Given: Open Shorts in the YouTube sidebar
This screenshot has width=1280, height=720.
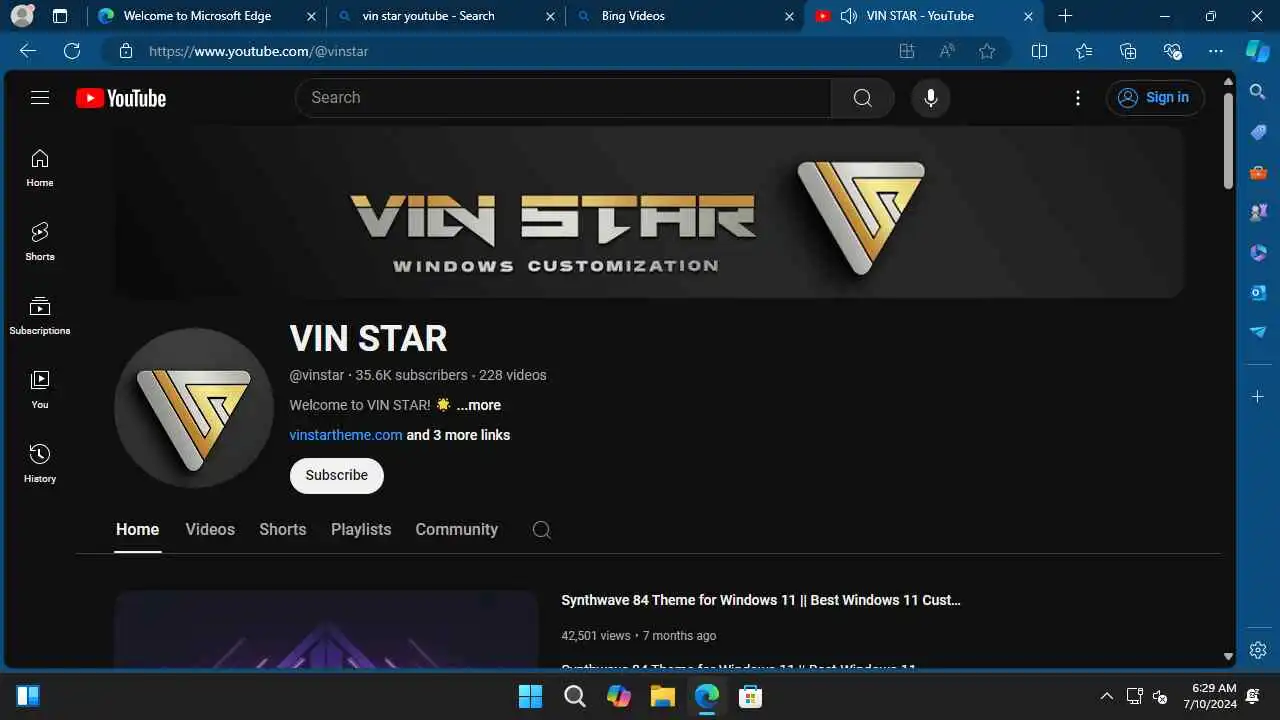Looking at the screenshot, I should 40,242.
